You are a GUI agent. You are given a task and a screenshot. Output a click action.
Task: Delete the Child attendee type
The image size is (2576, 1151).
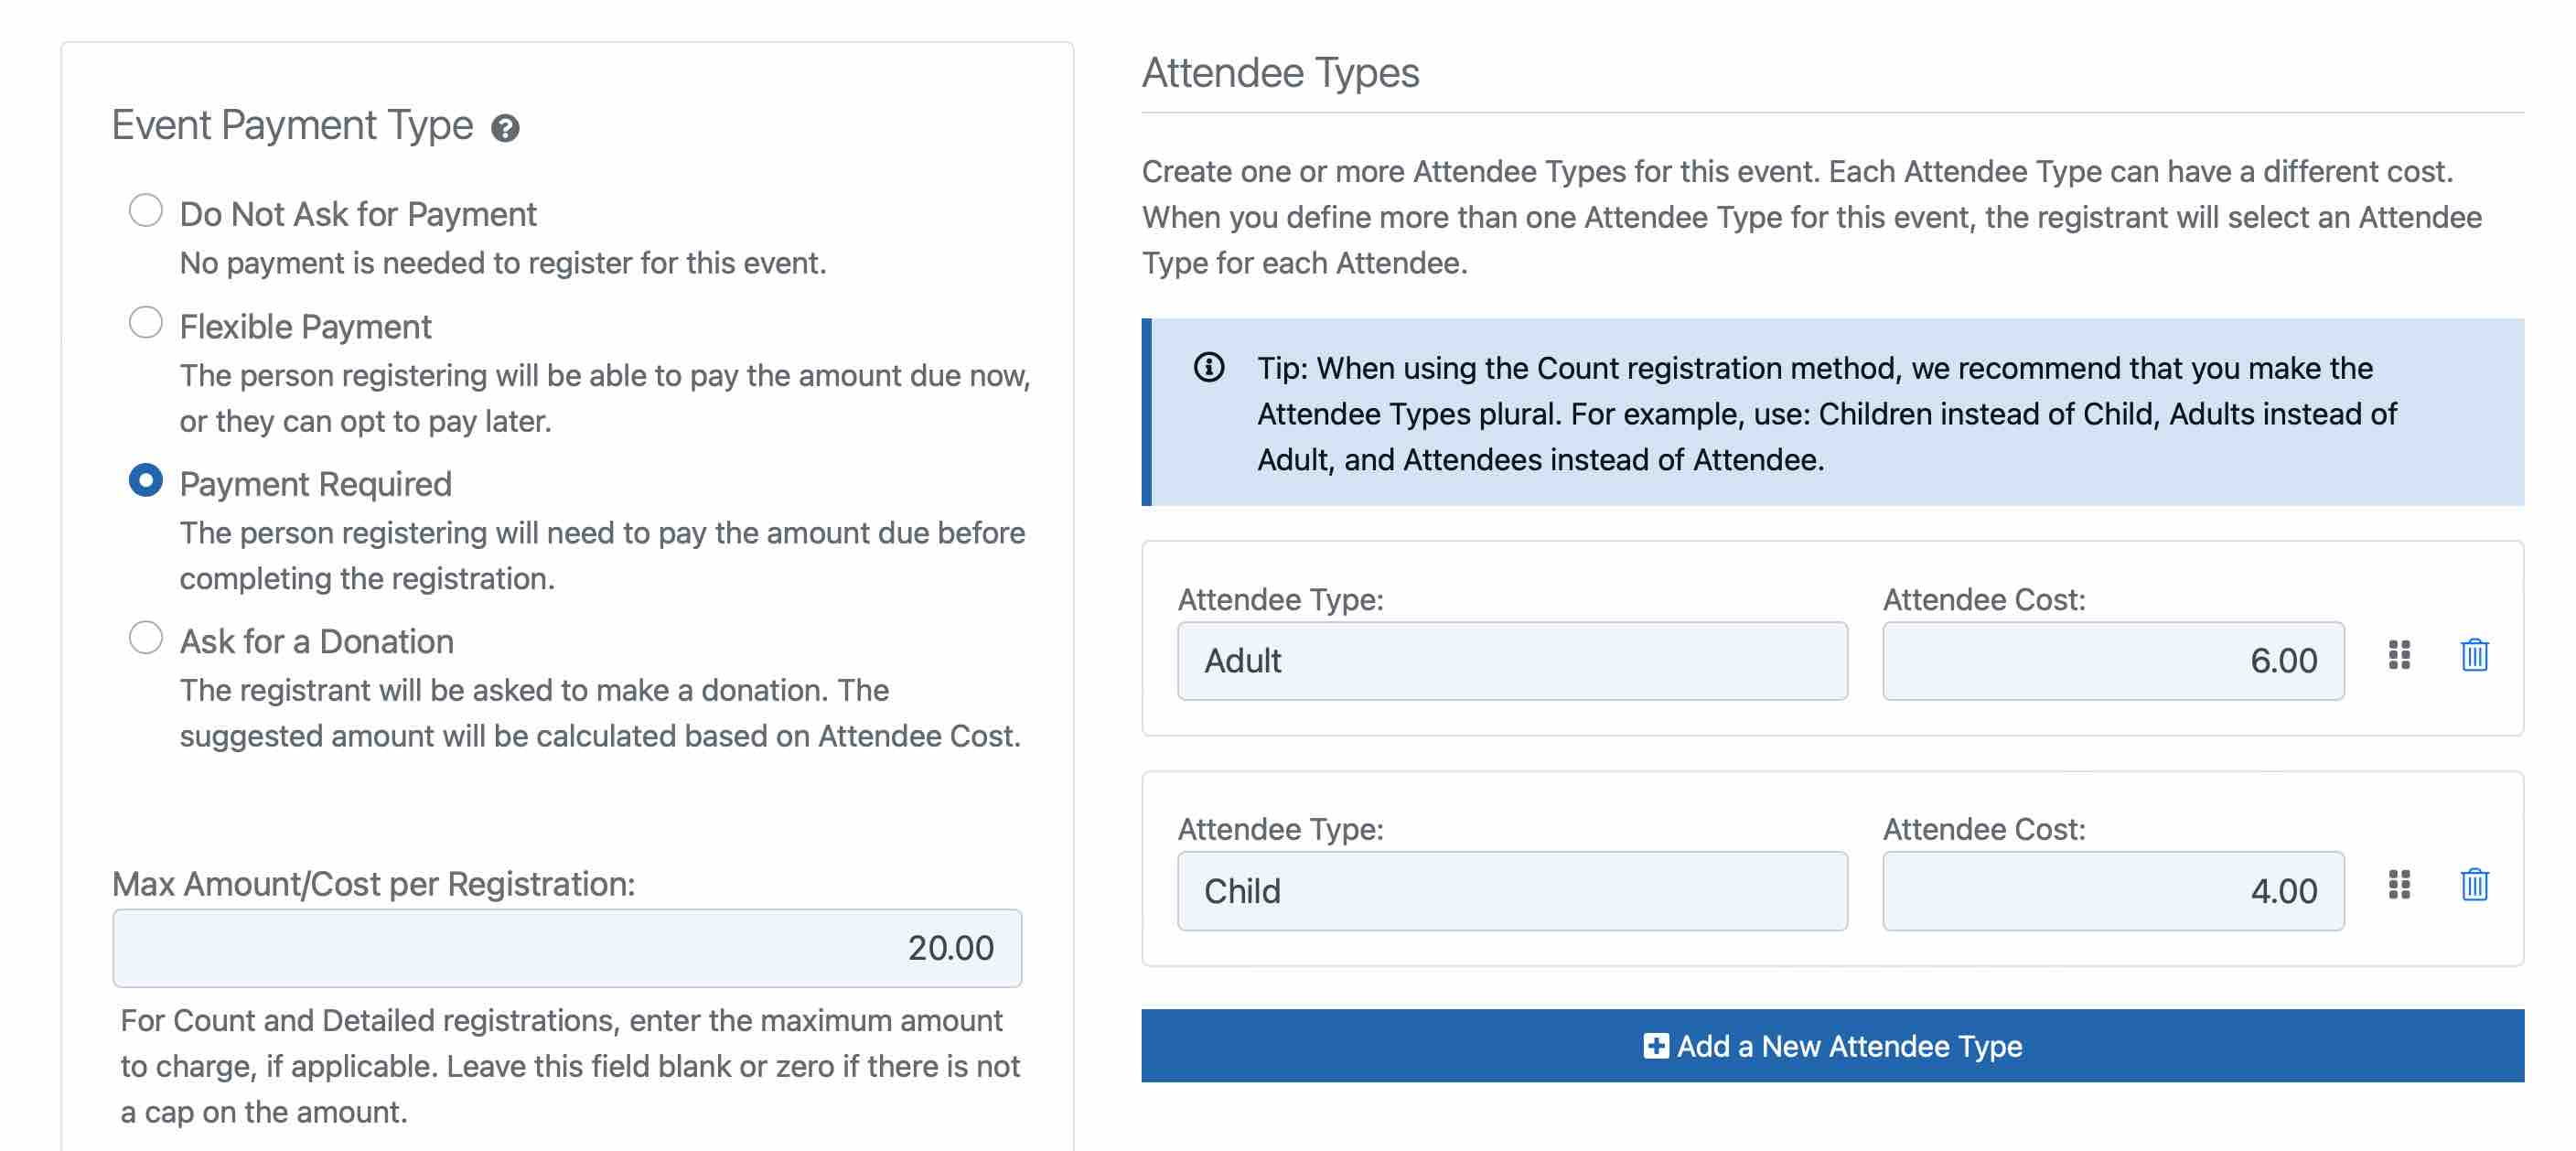pyautogui.click(x=2474, y=884)
